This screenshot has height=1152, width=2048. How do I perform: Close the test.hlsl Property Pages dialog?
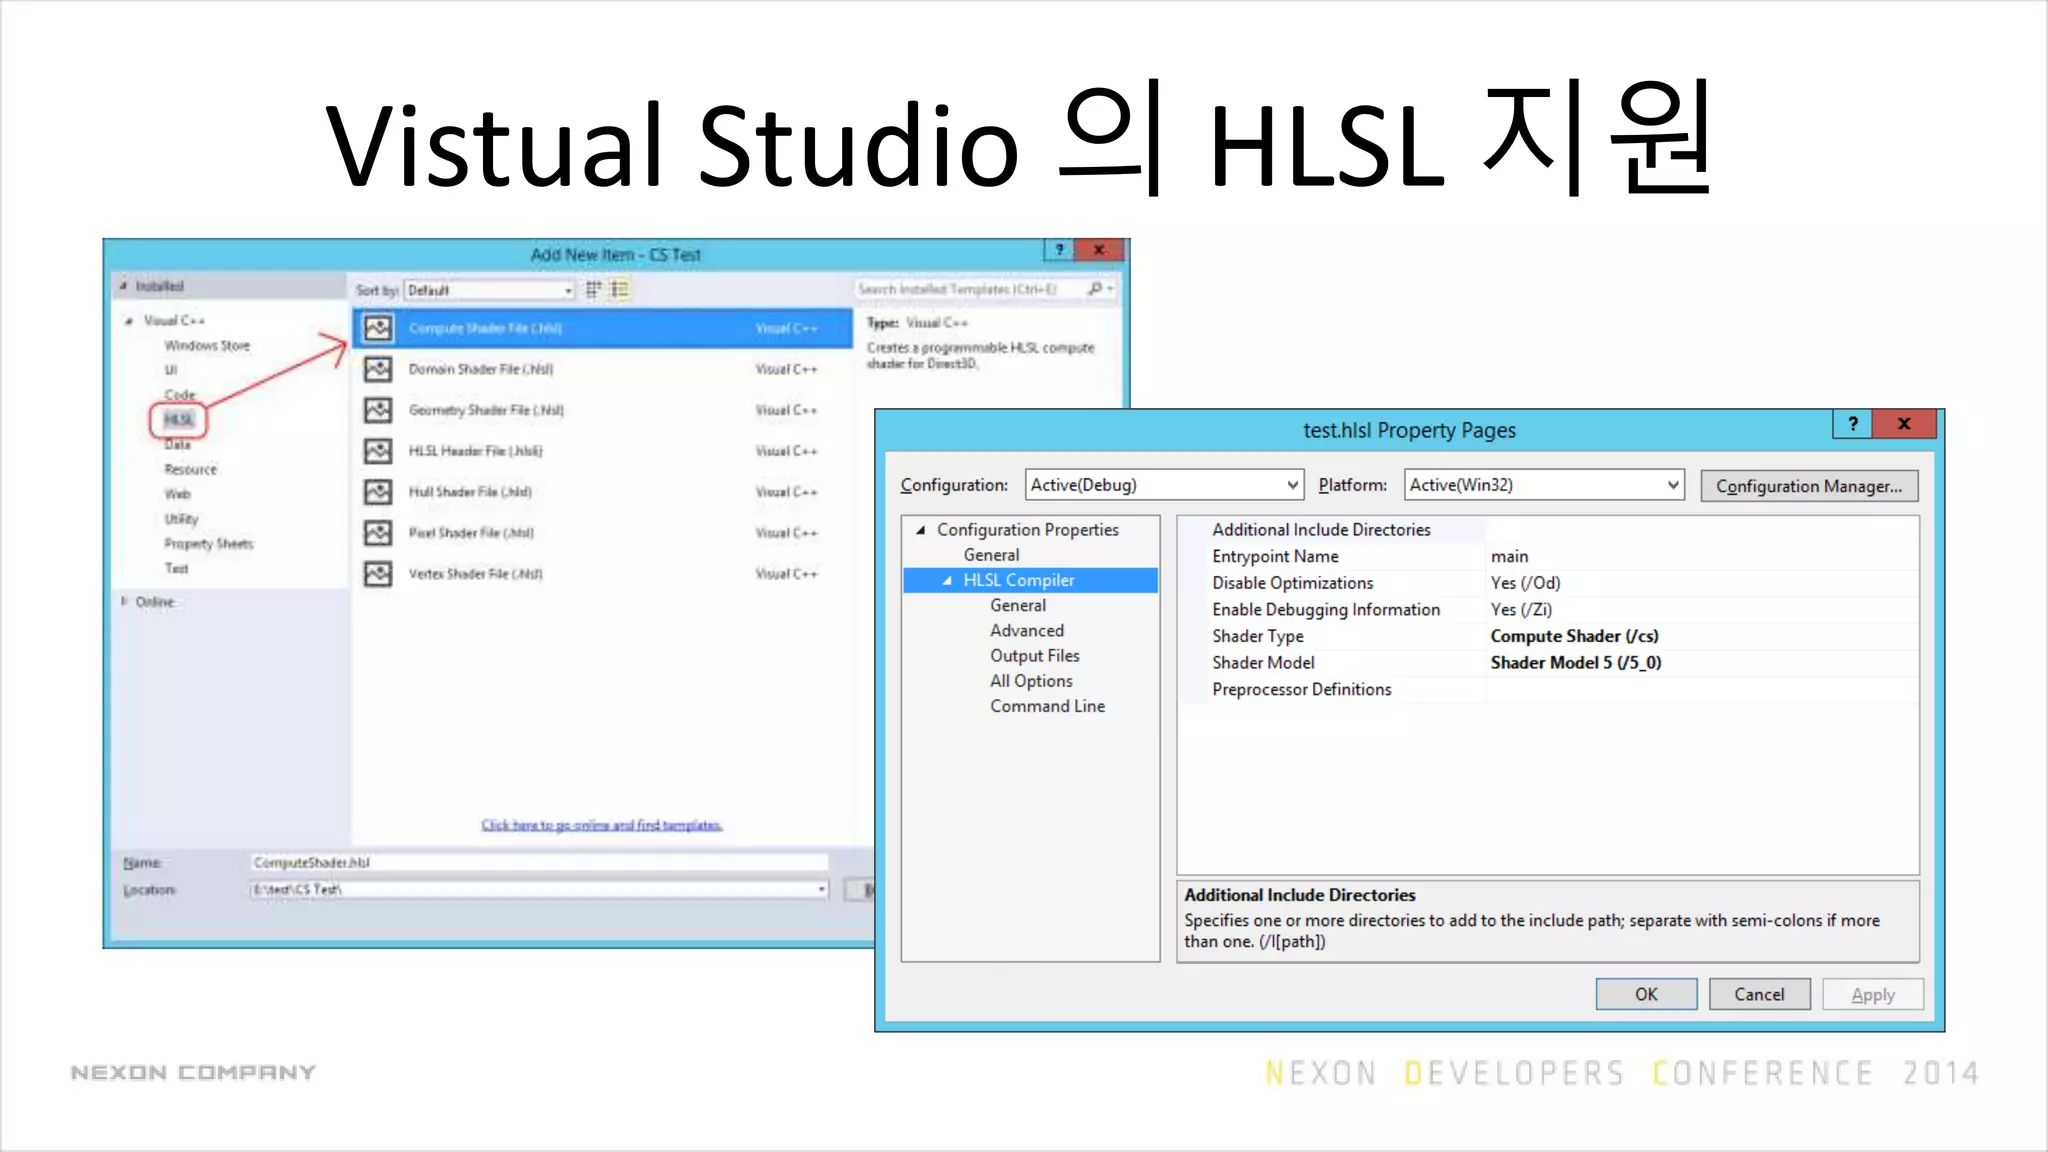tap(1904, 424)
